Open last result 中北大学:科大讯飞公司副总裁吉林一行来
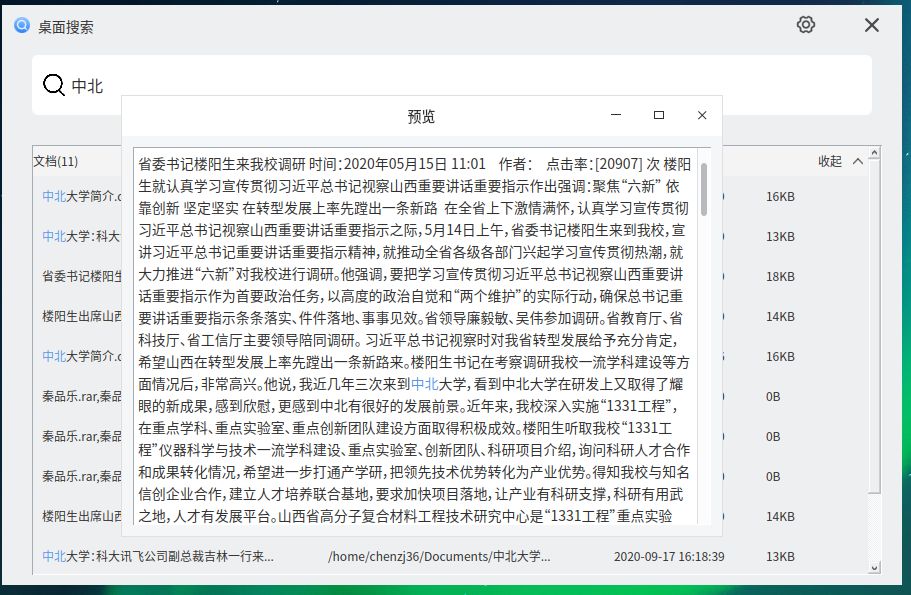911x595 pixels. click(x=158, y=556)
